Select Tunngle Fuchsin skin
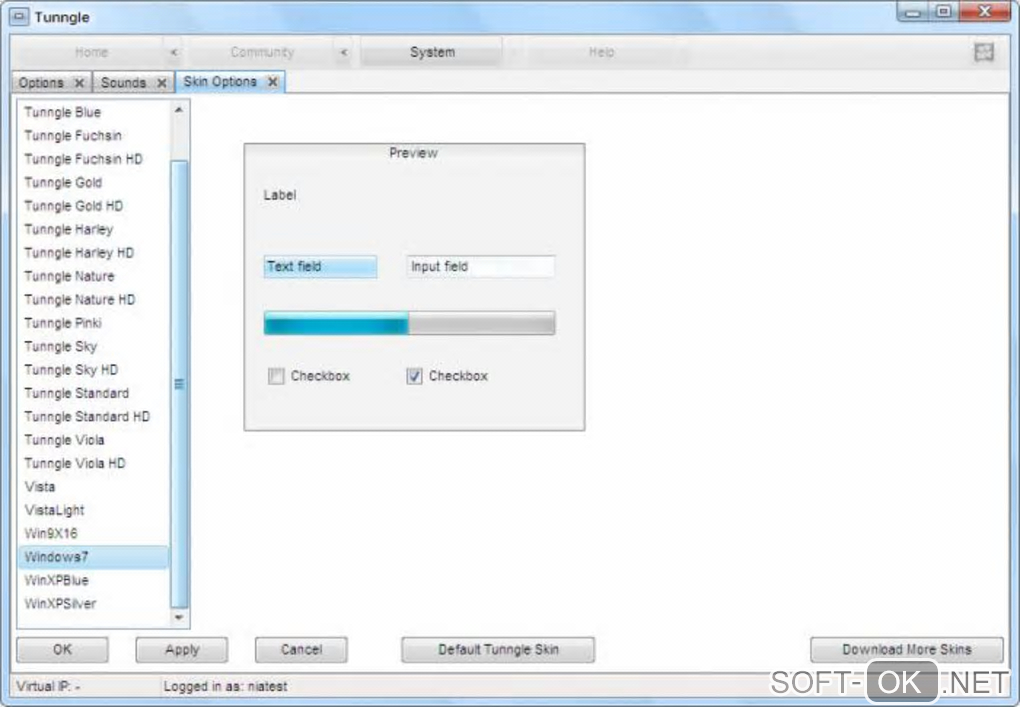The width and height of the screenshot is (1020, 707). (x=93, y=135)
